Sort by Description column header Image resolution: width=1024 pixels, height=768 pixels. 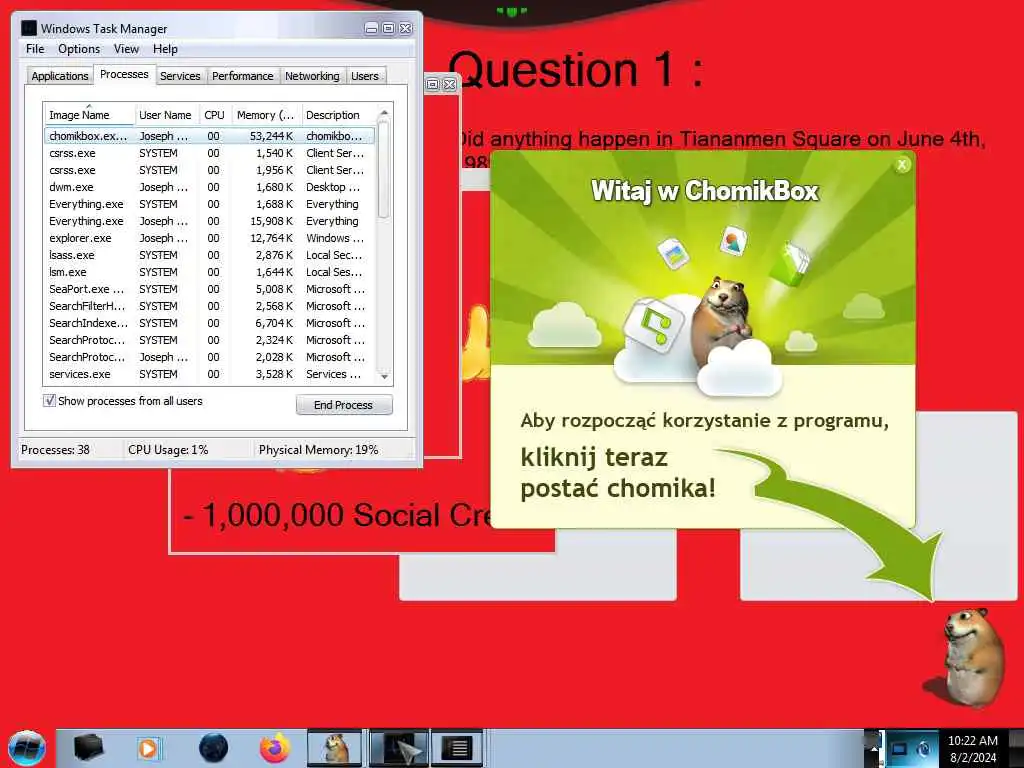338,115
